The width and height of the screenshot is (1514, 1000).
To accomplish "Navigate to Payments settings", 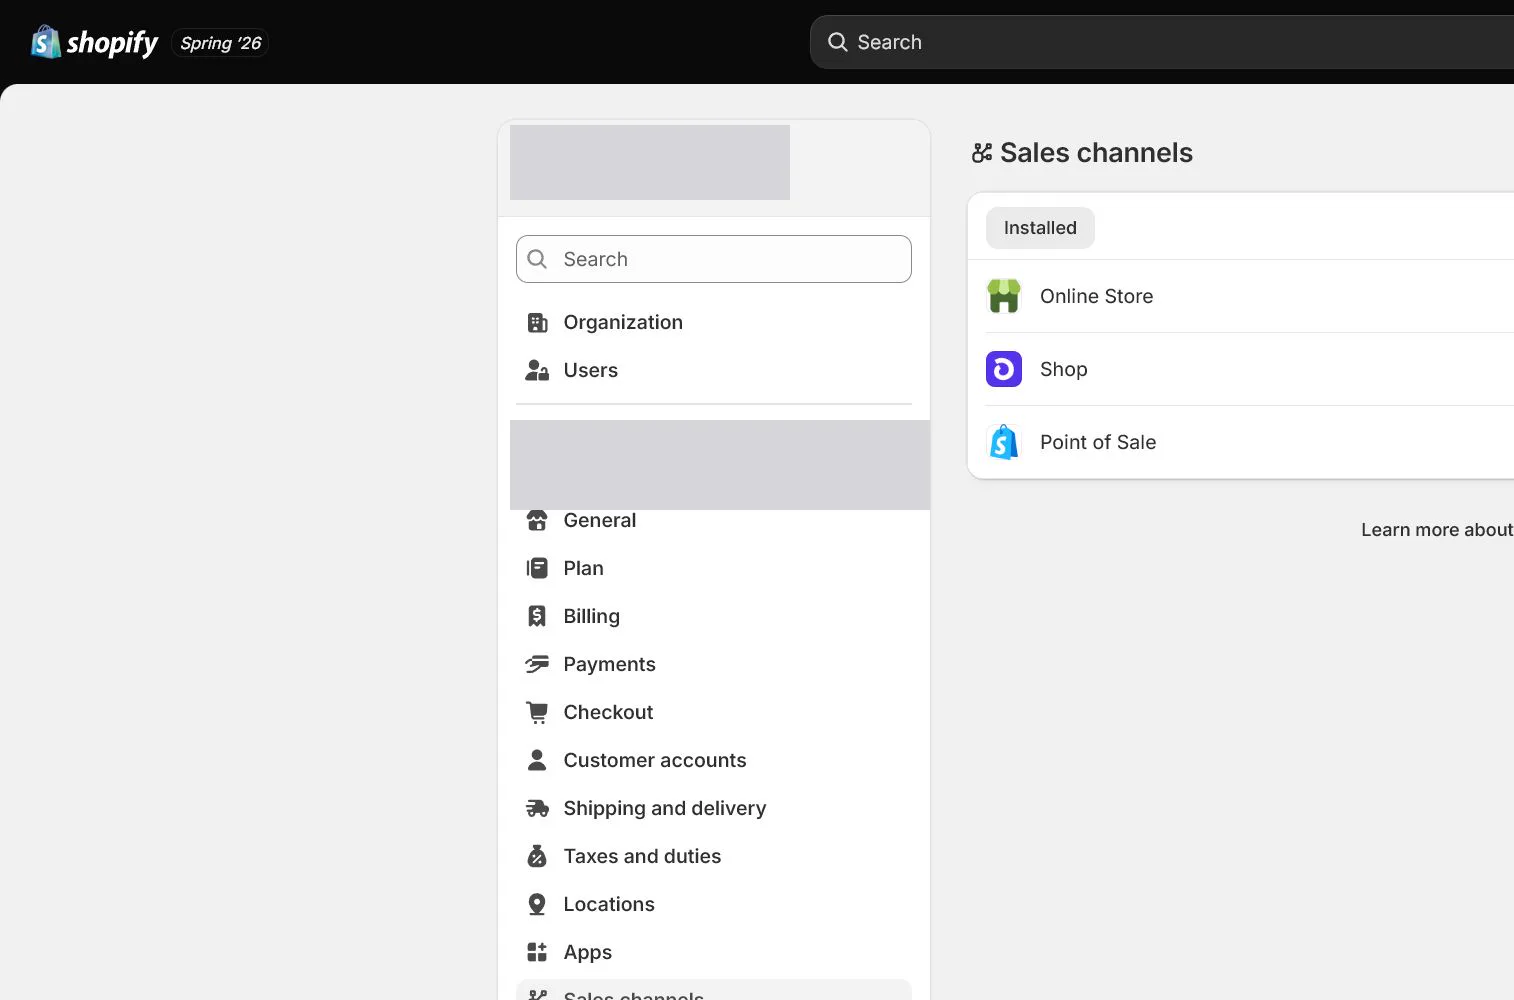I will point(714,664).
